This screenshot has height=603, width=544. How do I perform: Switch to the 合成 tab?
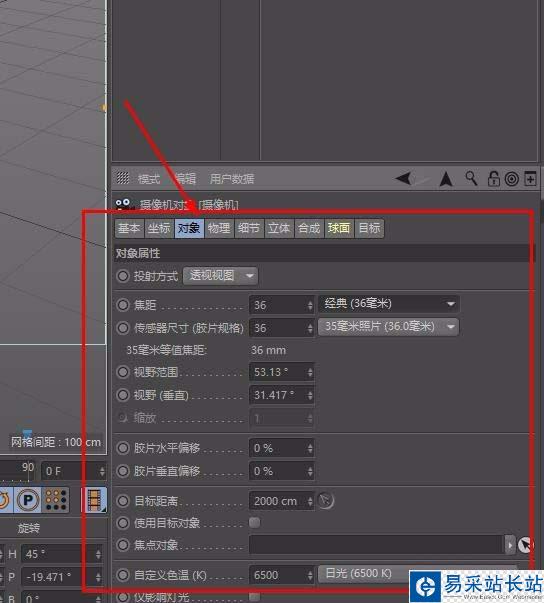[x=309, y=228]
